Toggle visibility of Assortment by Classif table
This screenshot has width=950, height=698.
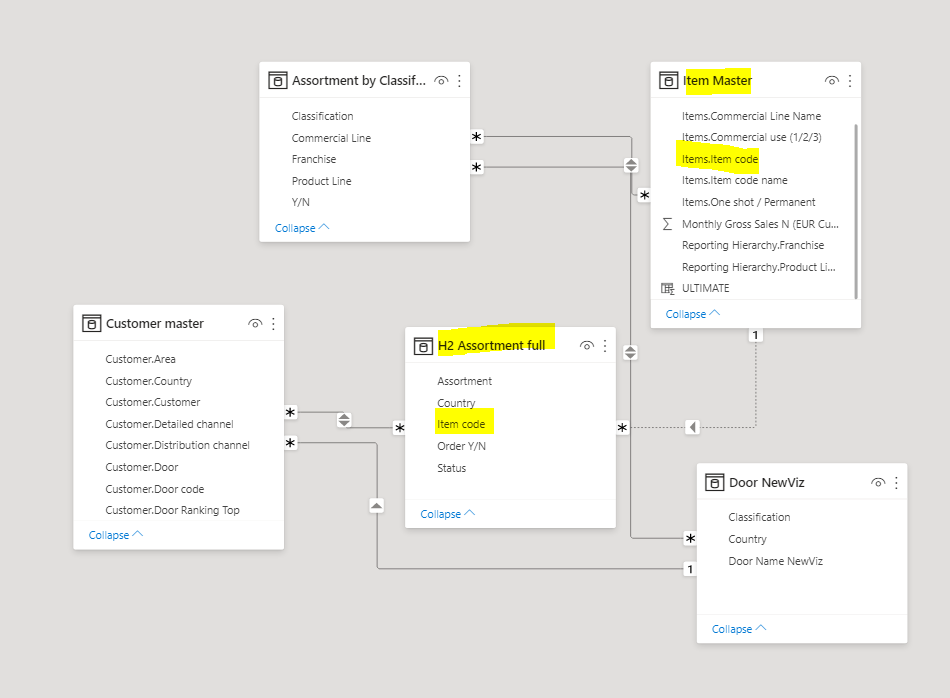[x=441, y=81]
